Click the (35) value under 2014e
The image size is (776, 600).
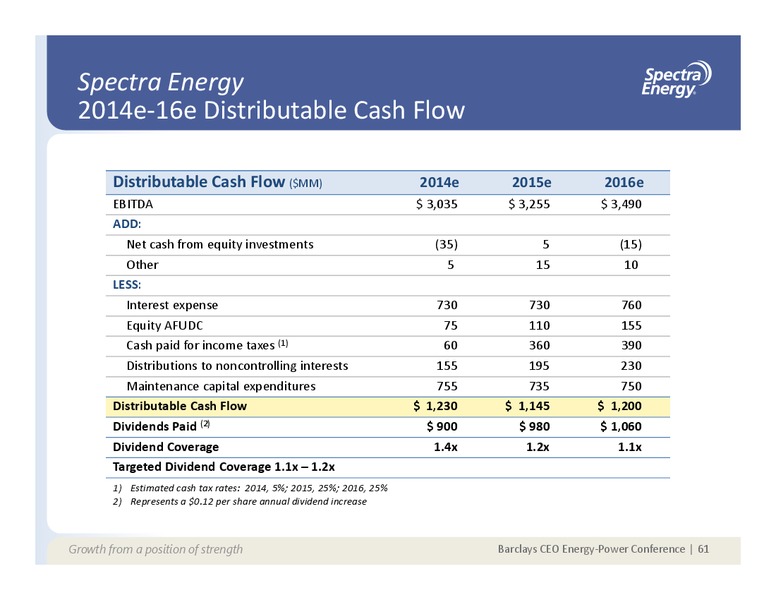pyautogui.click(x=446, y=245)
